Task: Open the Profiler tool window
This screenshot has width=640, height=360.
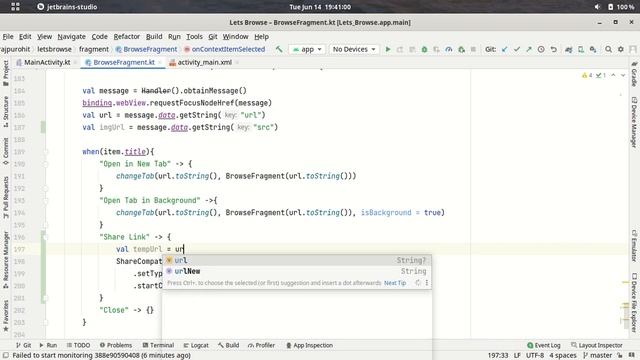Action: pos(261,345)
